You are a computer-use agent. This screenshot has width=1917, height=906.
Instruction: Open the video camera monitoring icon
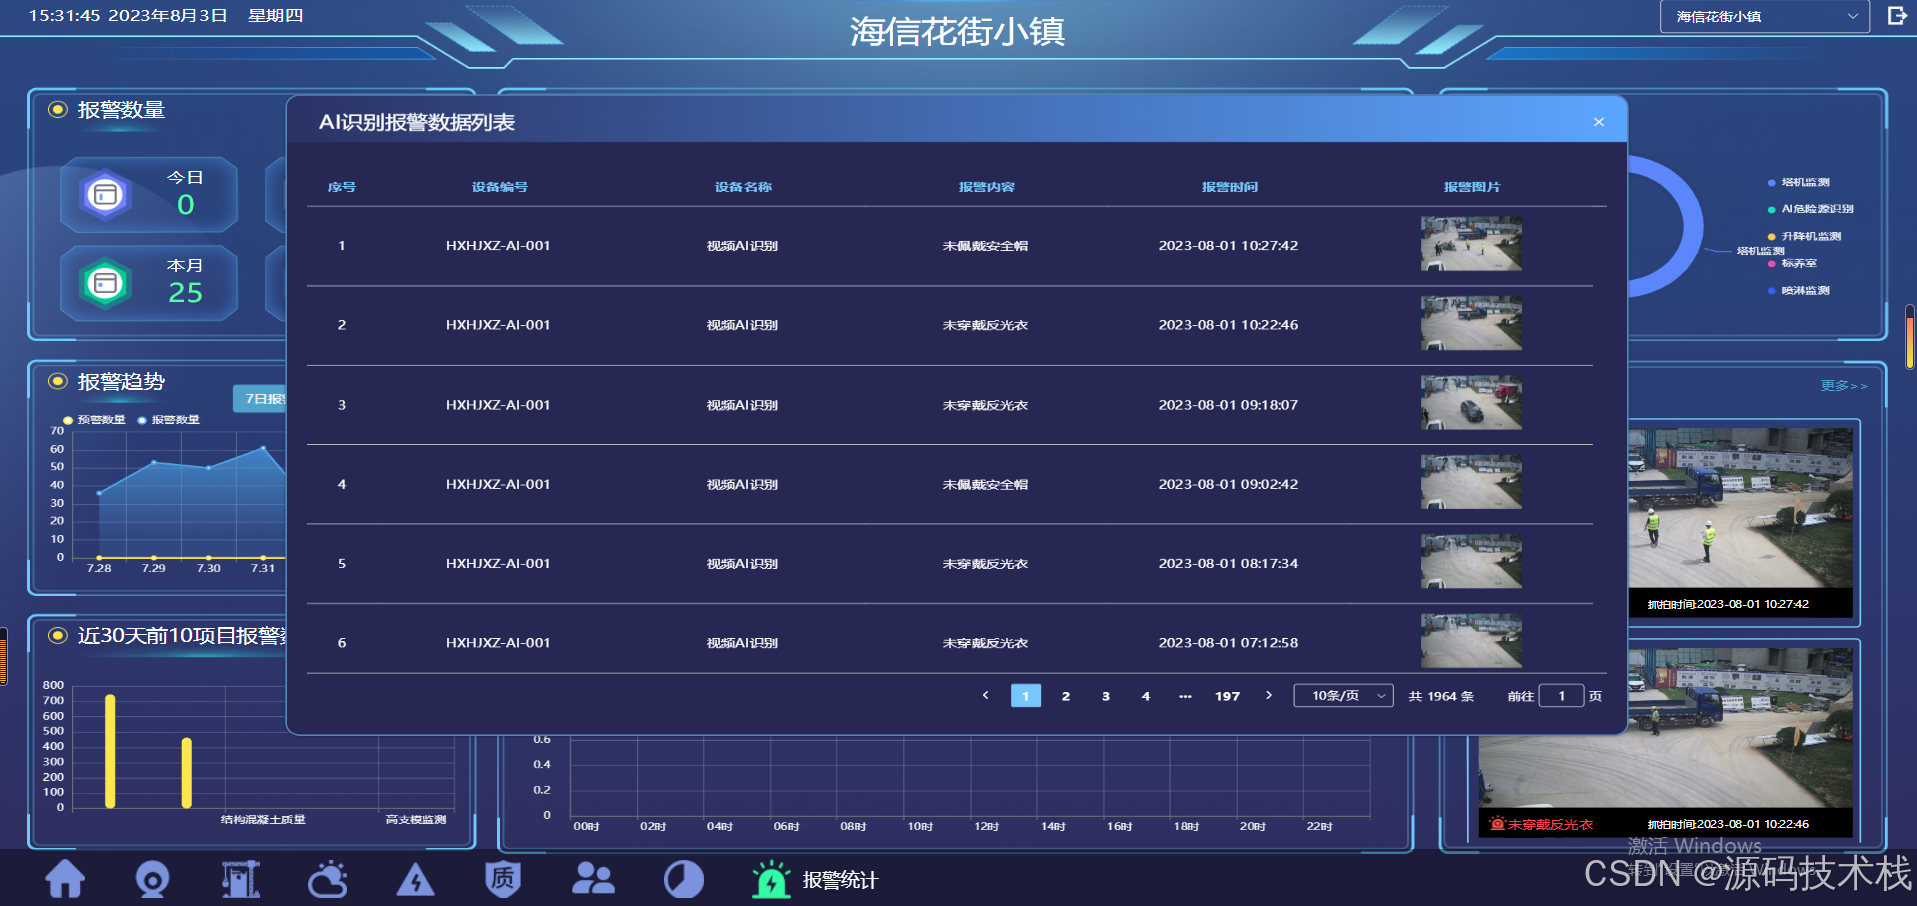[x=152, y=879]
